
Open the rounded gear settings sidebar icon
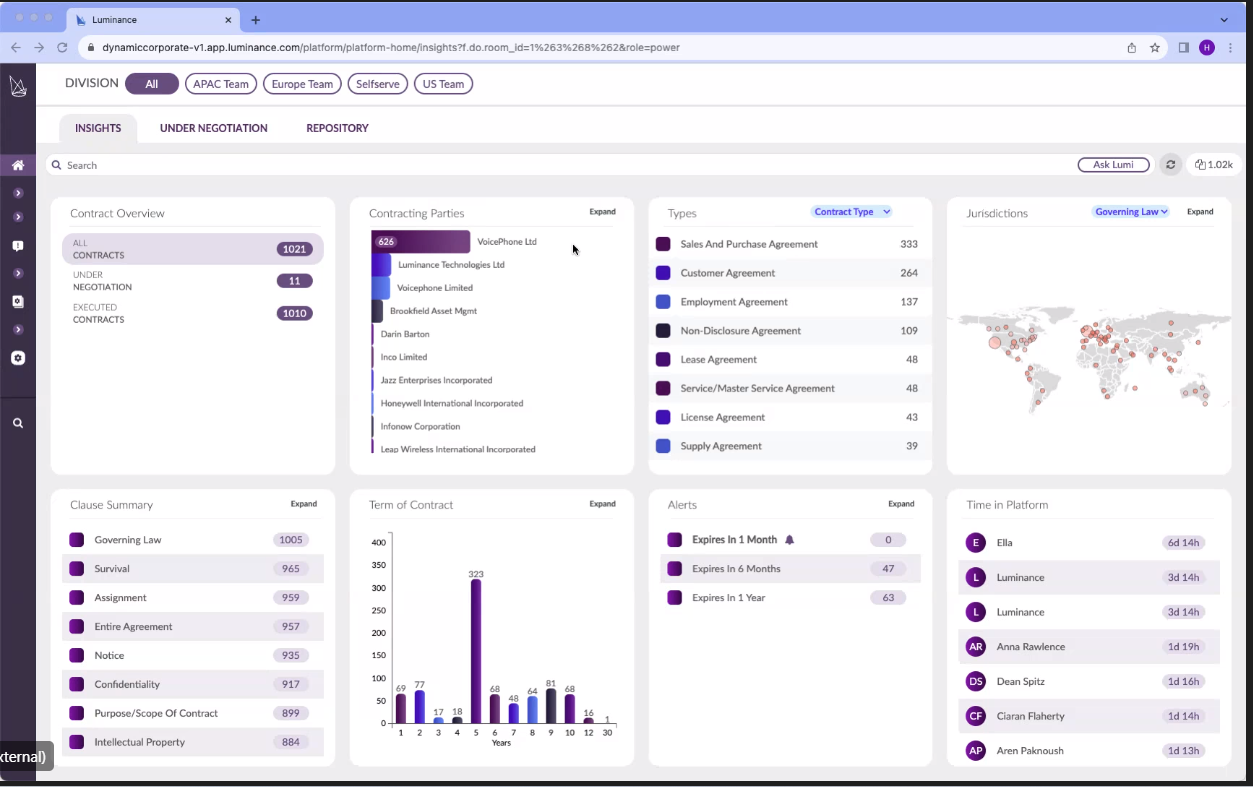click(18, 358)
